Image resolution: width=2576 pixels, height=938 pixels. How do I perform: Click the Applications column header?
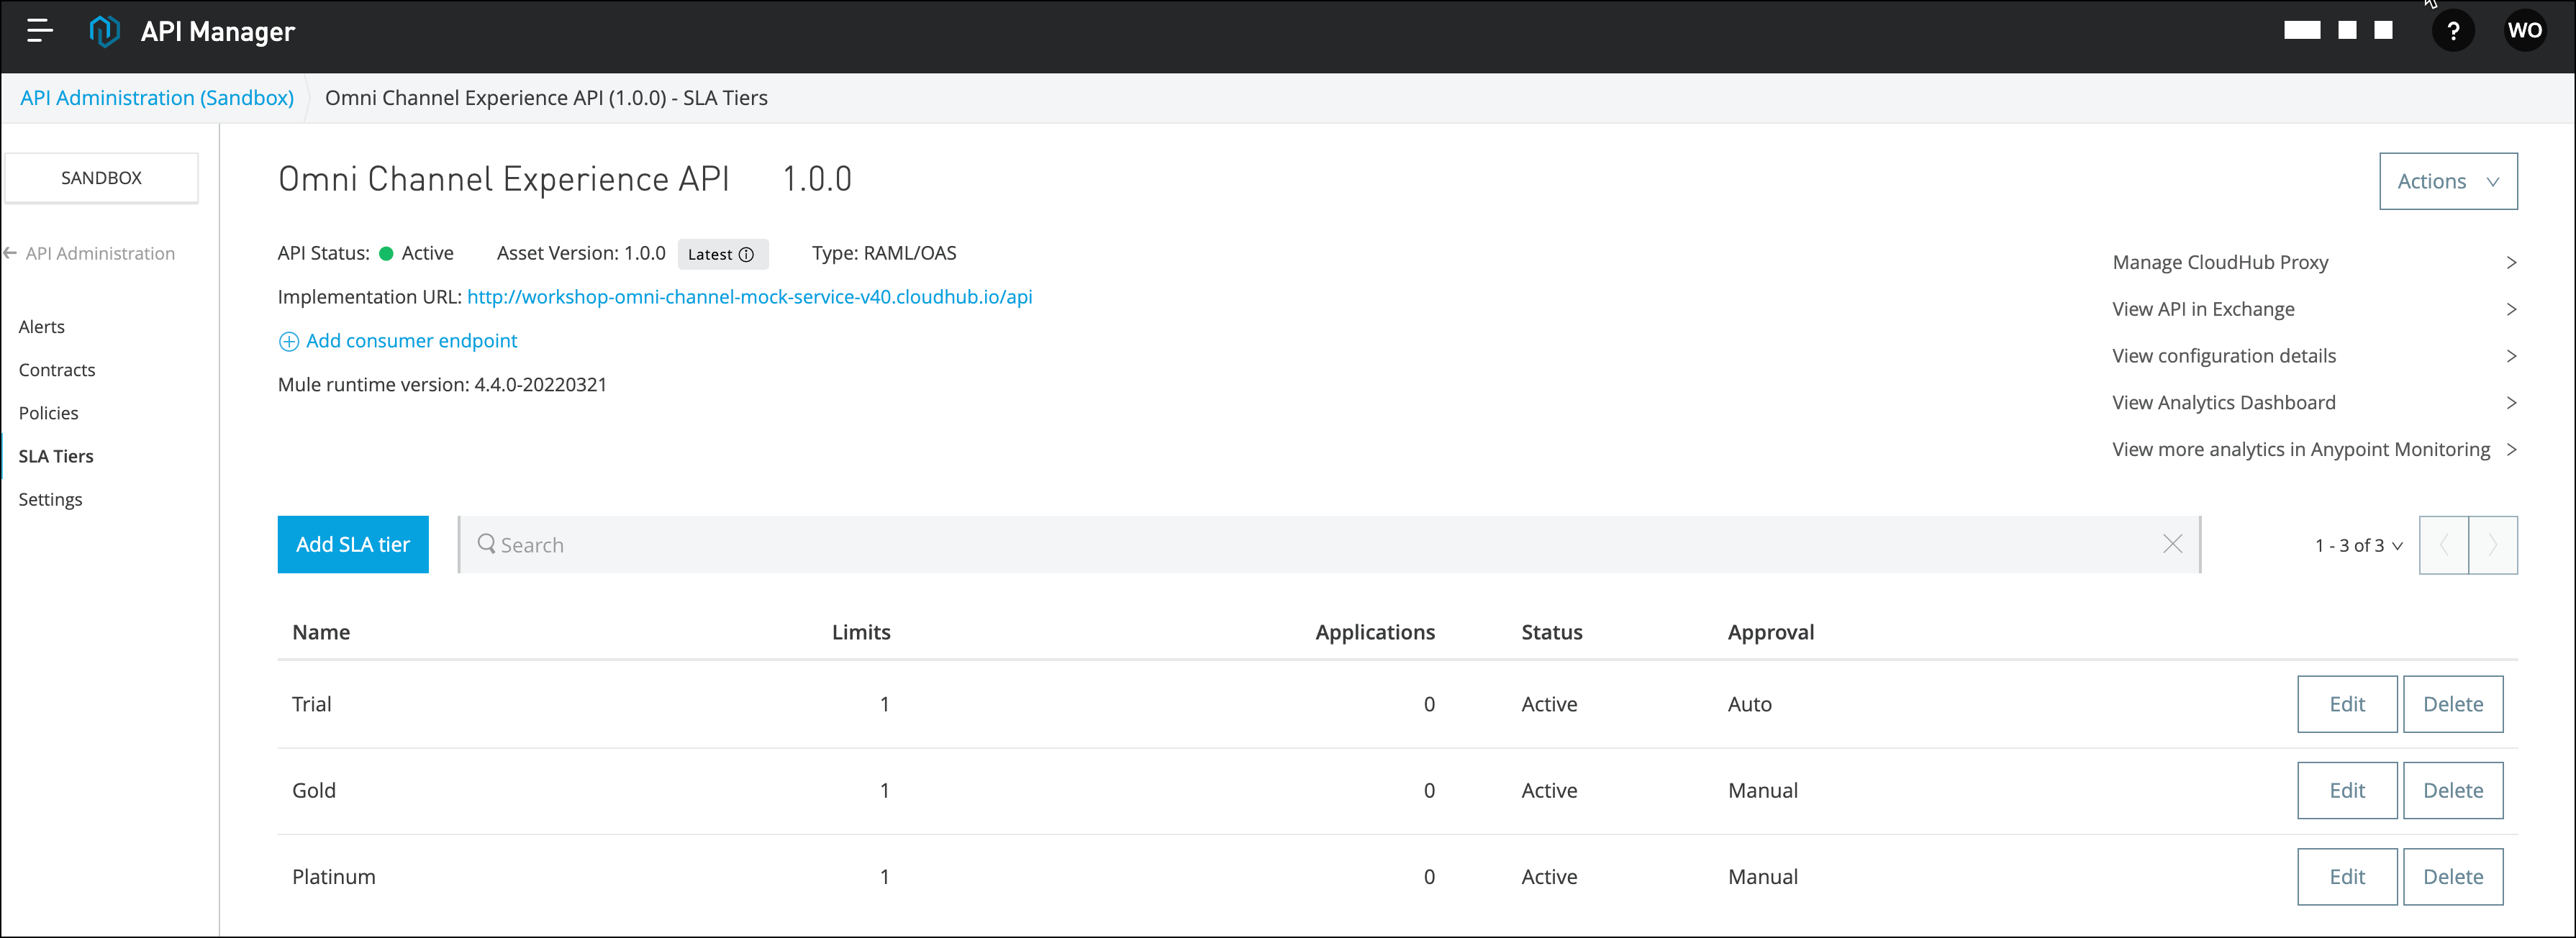1374,632
